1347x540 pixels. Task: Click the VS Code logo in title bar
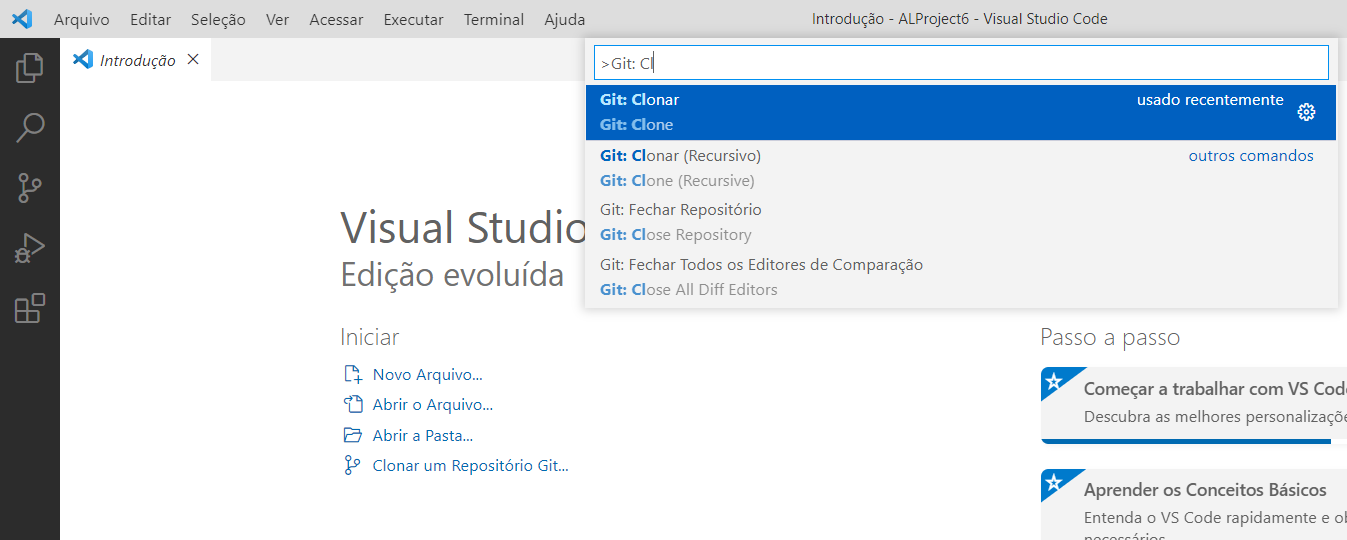pos(22,19)
